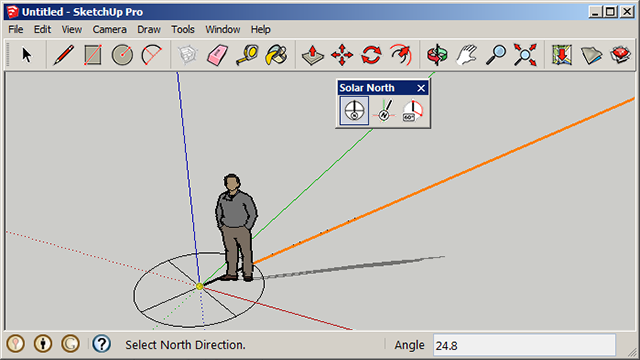Open the View menu
Screen dimensions: 640x360
pos(72,29)
